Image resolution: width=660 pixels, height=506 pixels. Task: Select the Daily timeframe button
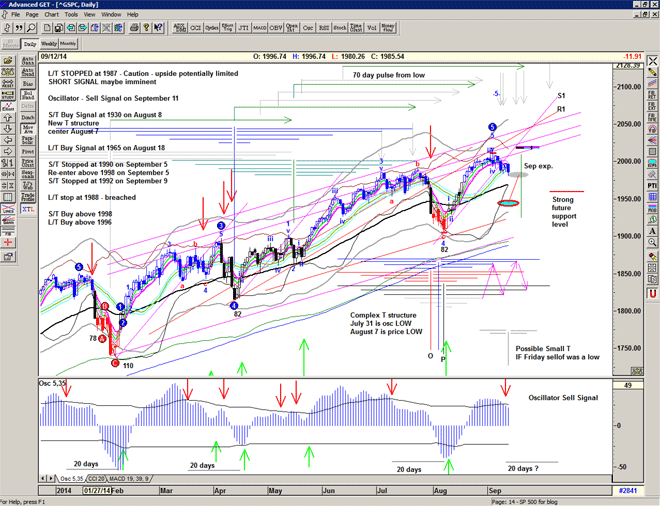tap(29, 43)
